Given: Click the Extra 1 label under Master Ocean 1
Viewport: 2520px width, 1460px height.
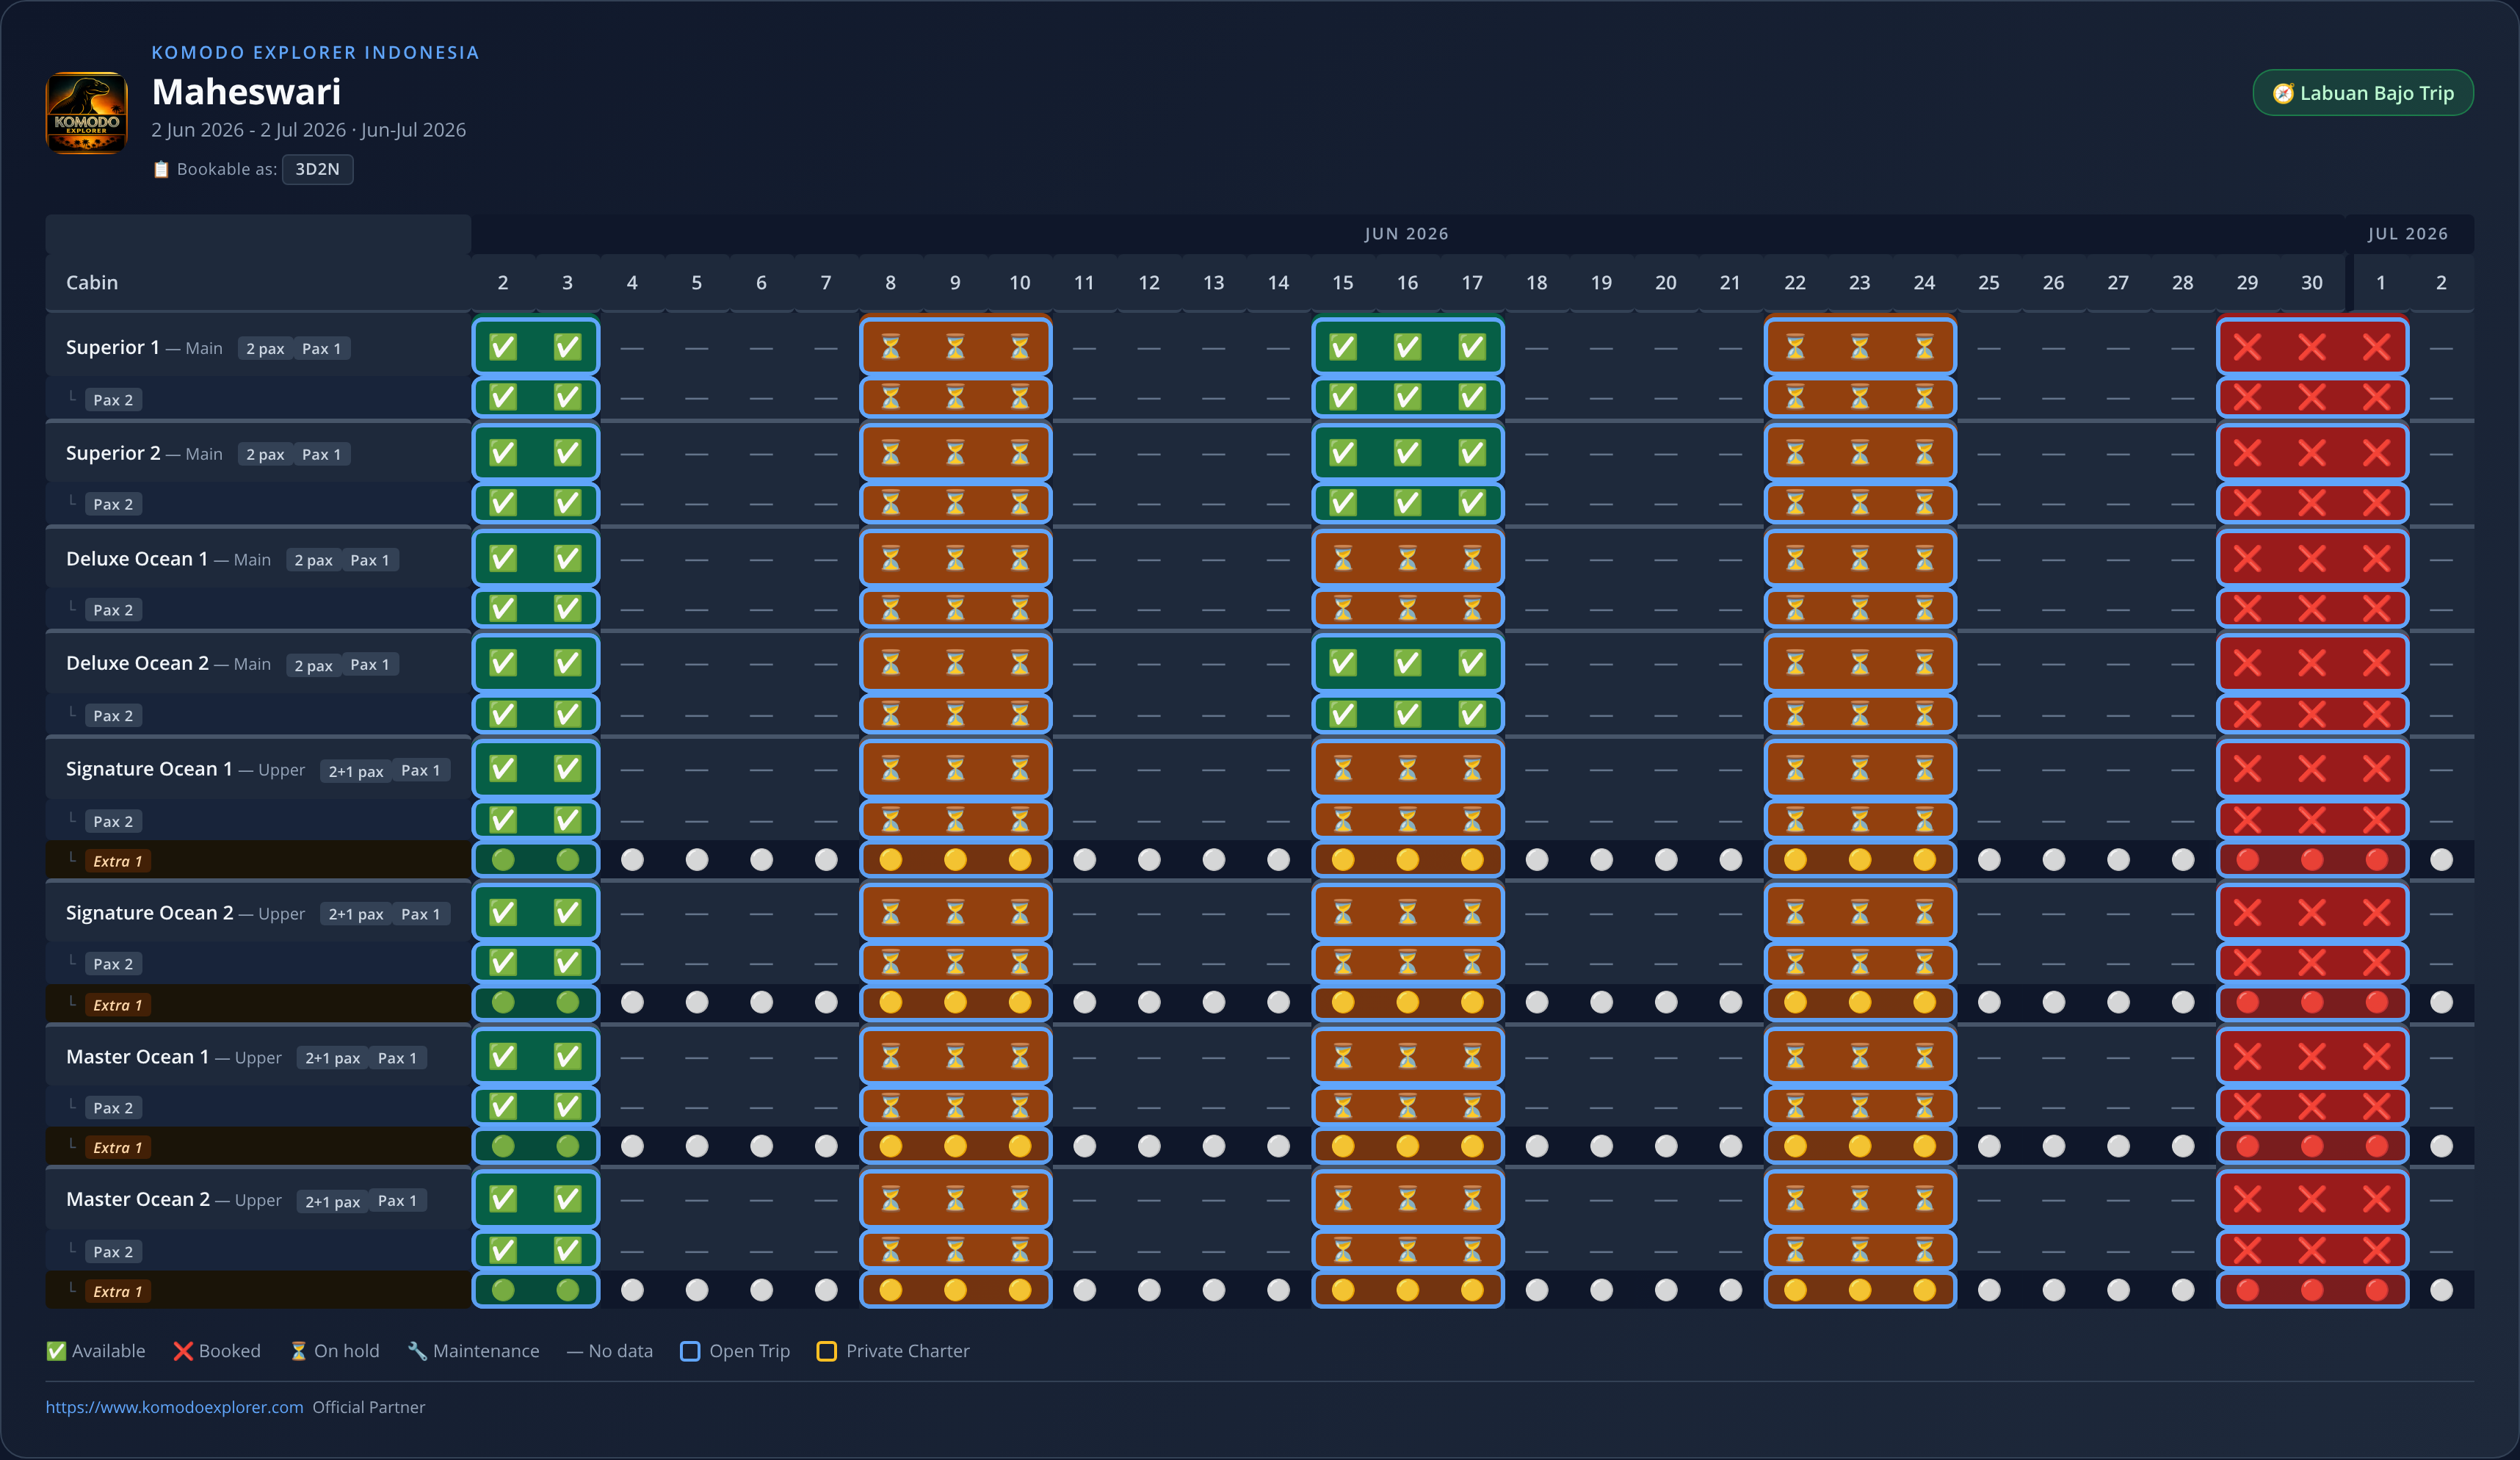Looking at the screenshot, I should (x=118, y=1148).
